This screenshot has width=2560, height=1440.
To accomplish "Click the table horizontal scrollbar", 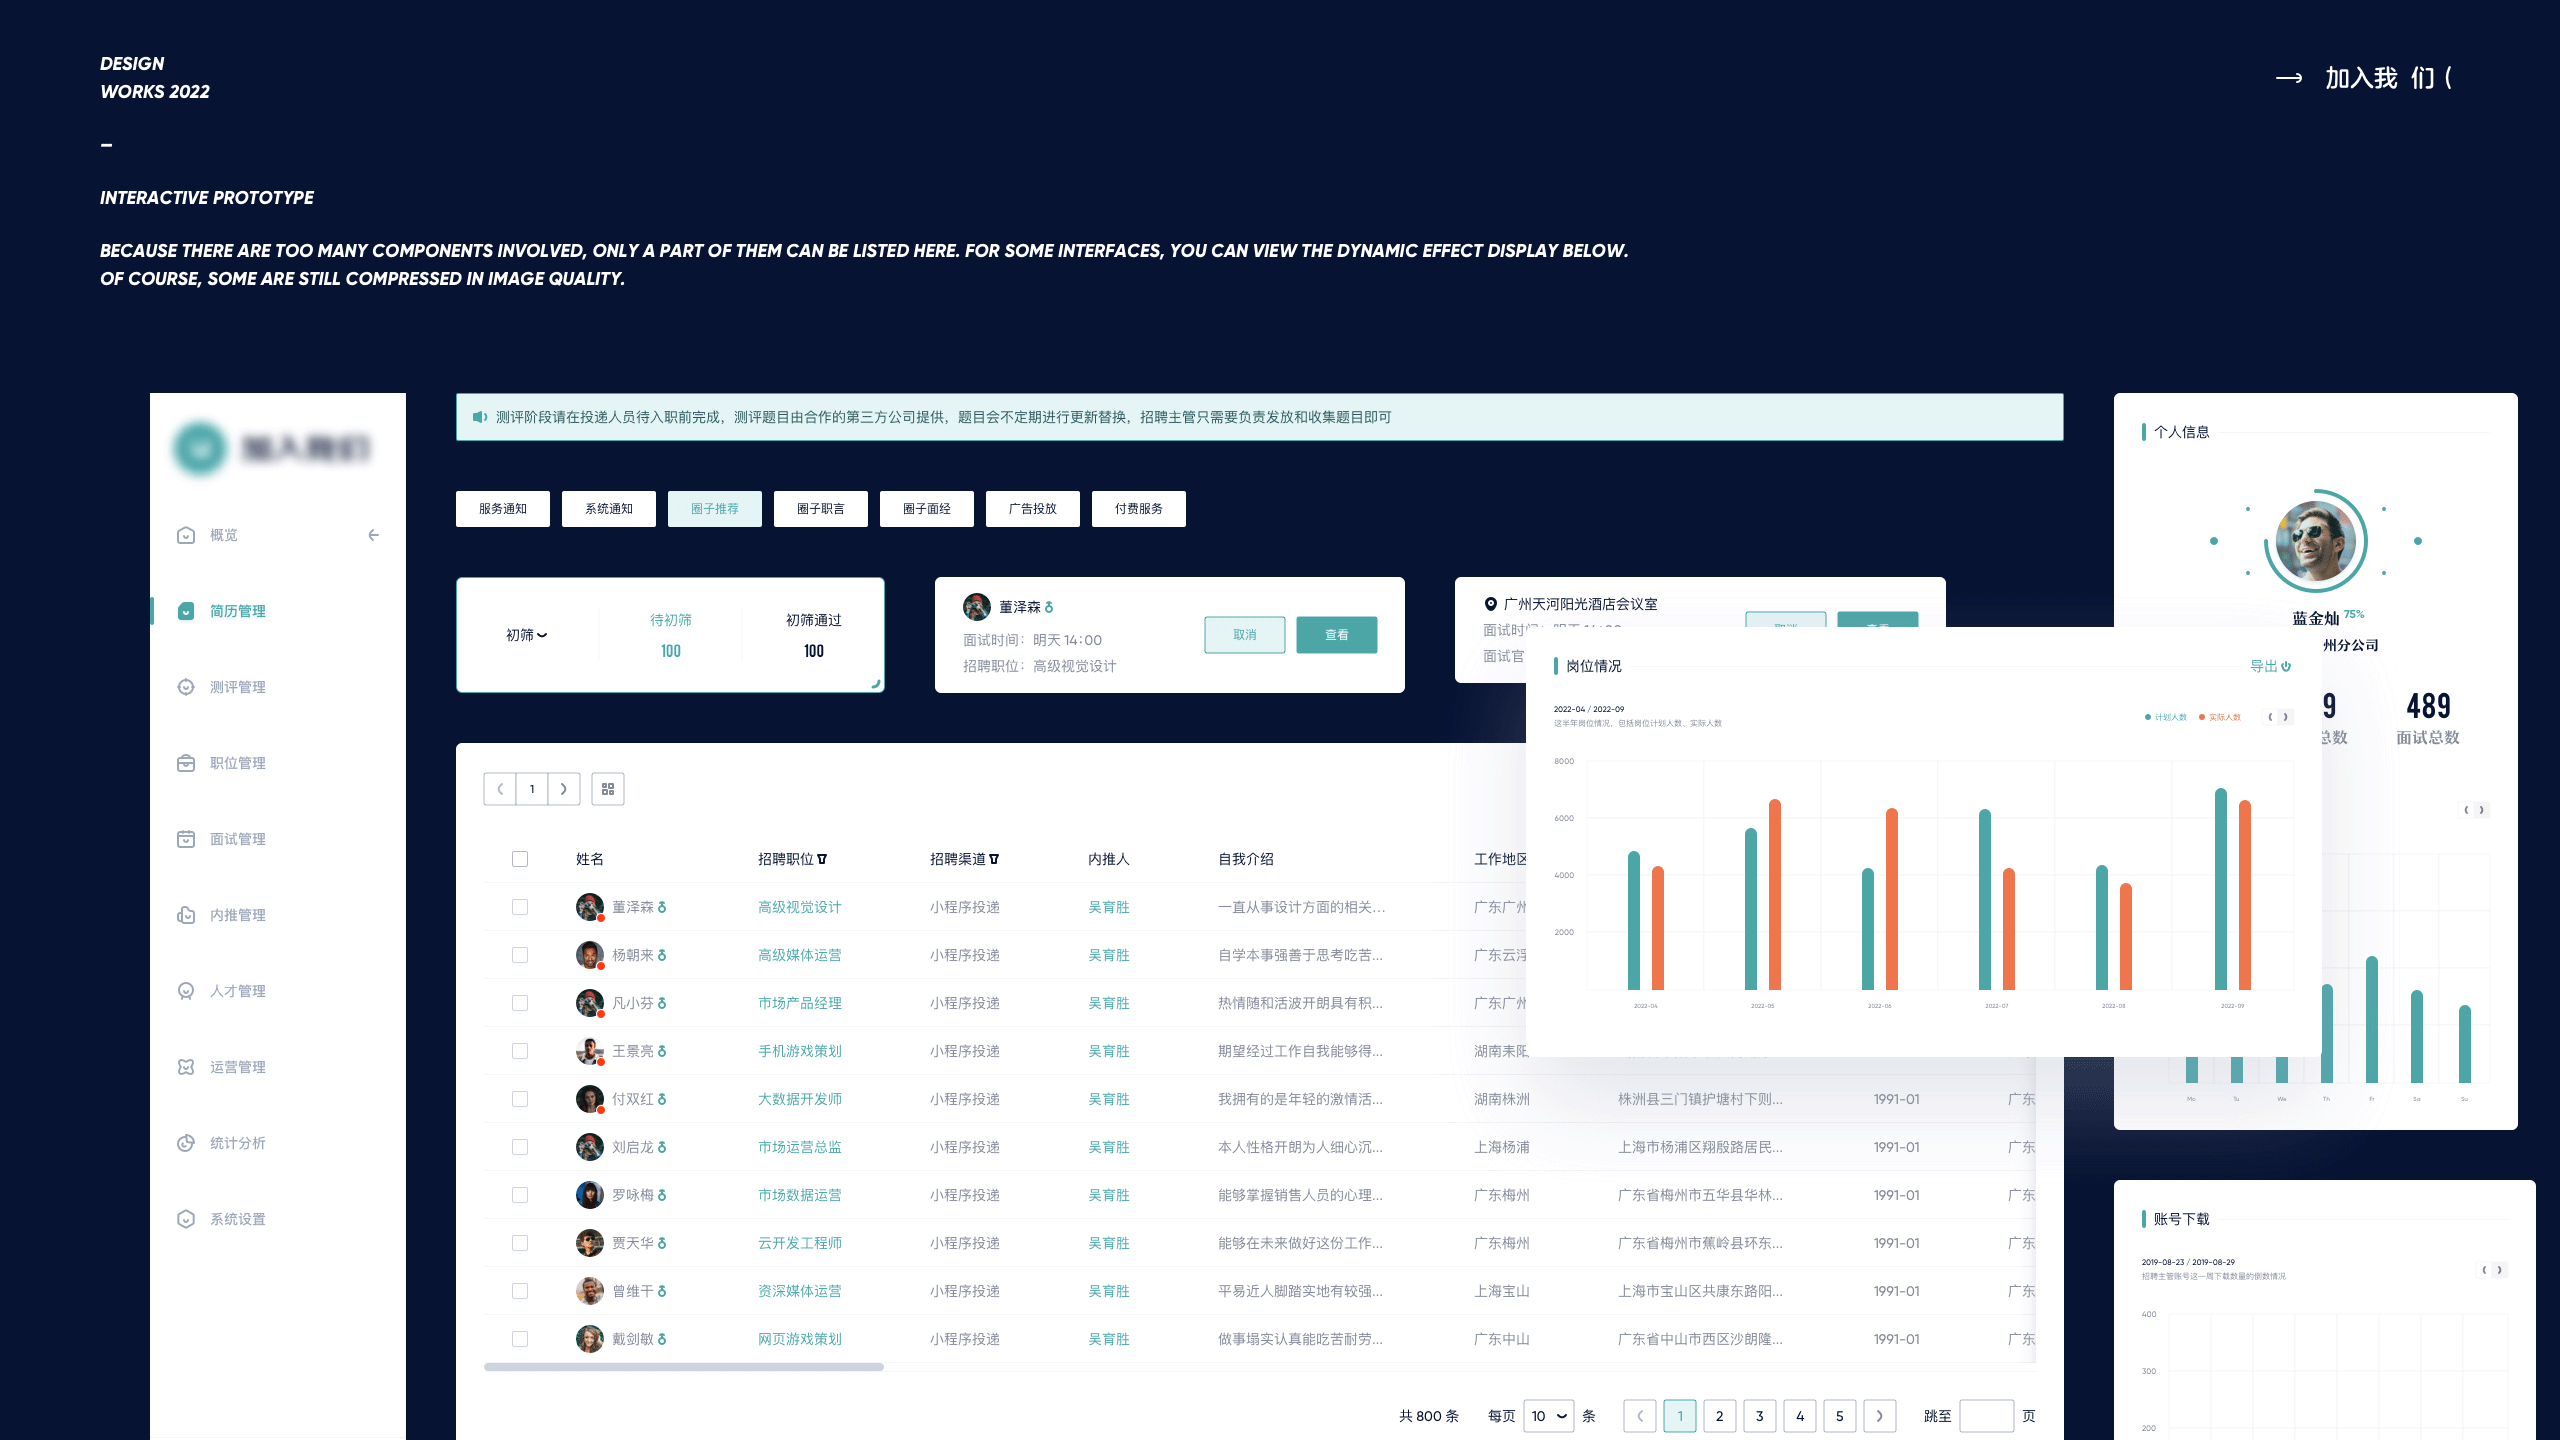I will tap(684, 1367).
